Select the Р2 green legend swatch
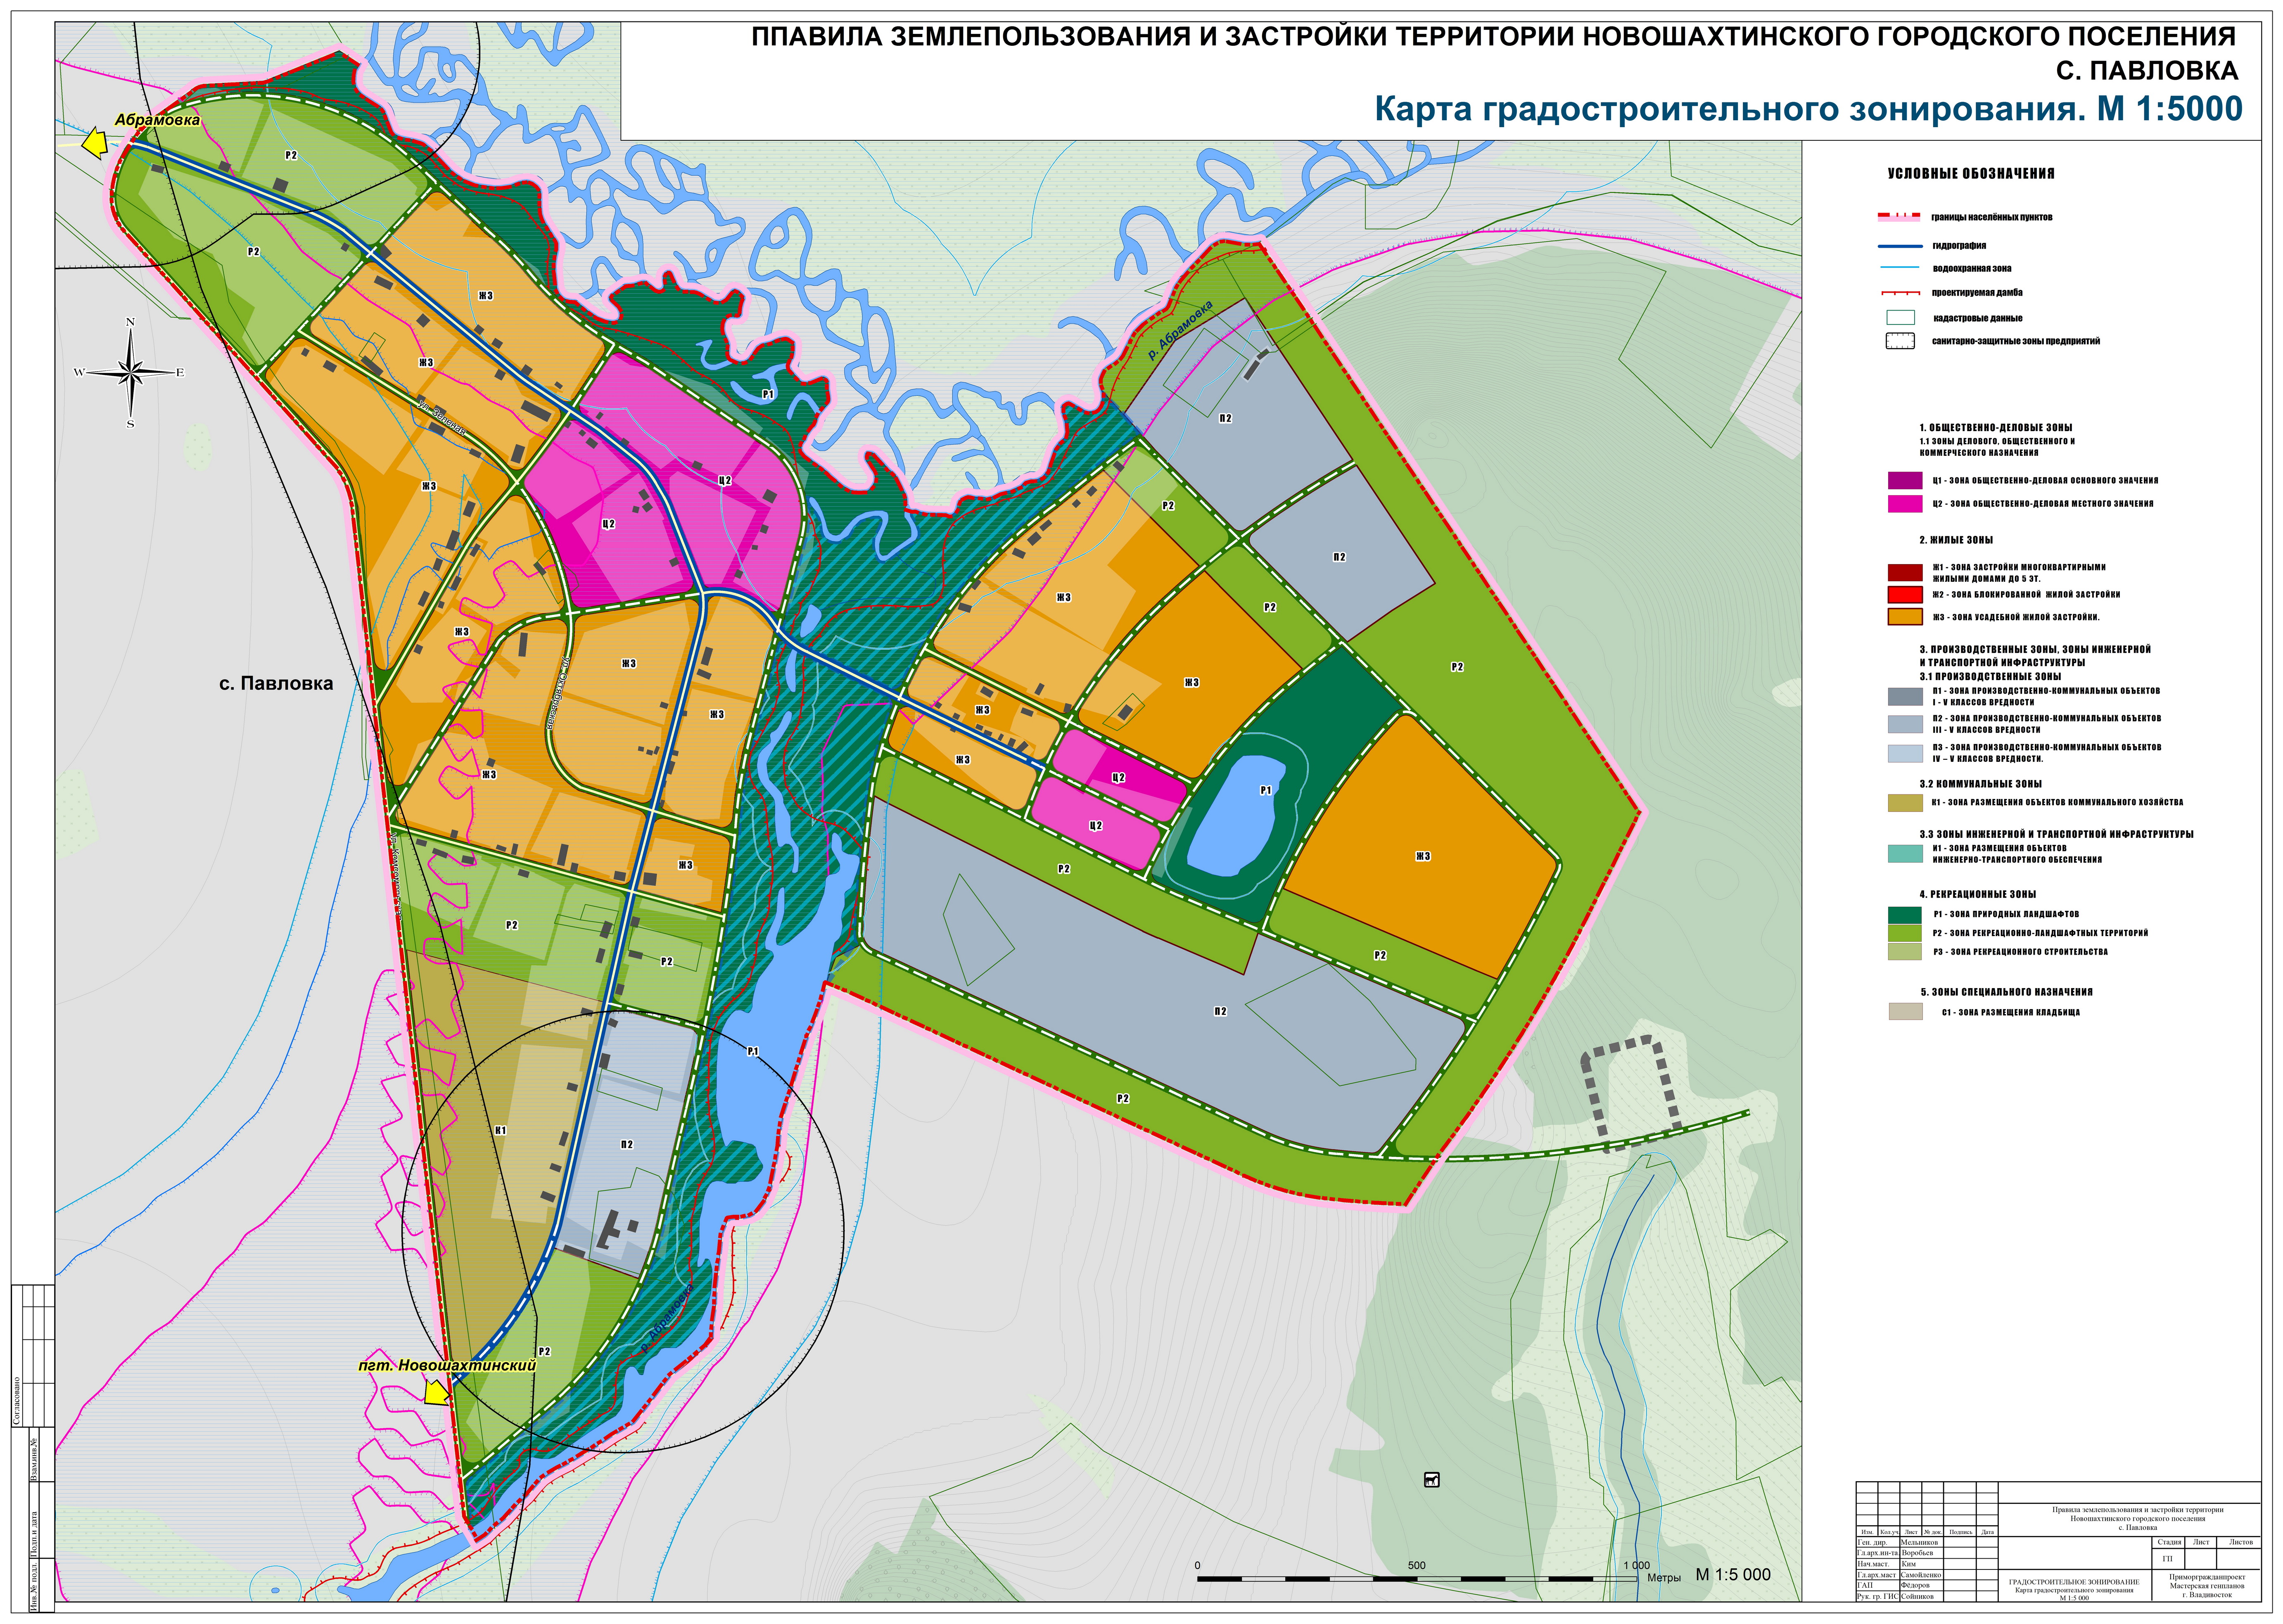2283x1624 pixels. [x=1905, y=933]
